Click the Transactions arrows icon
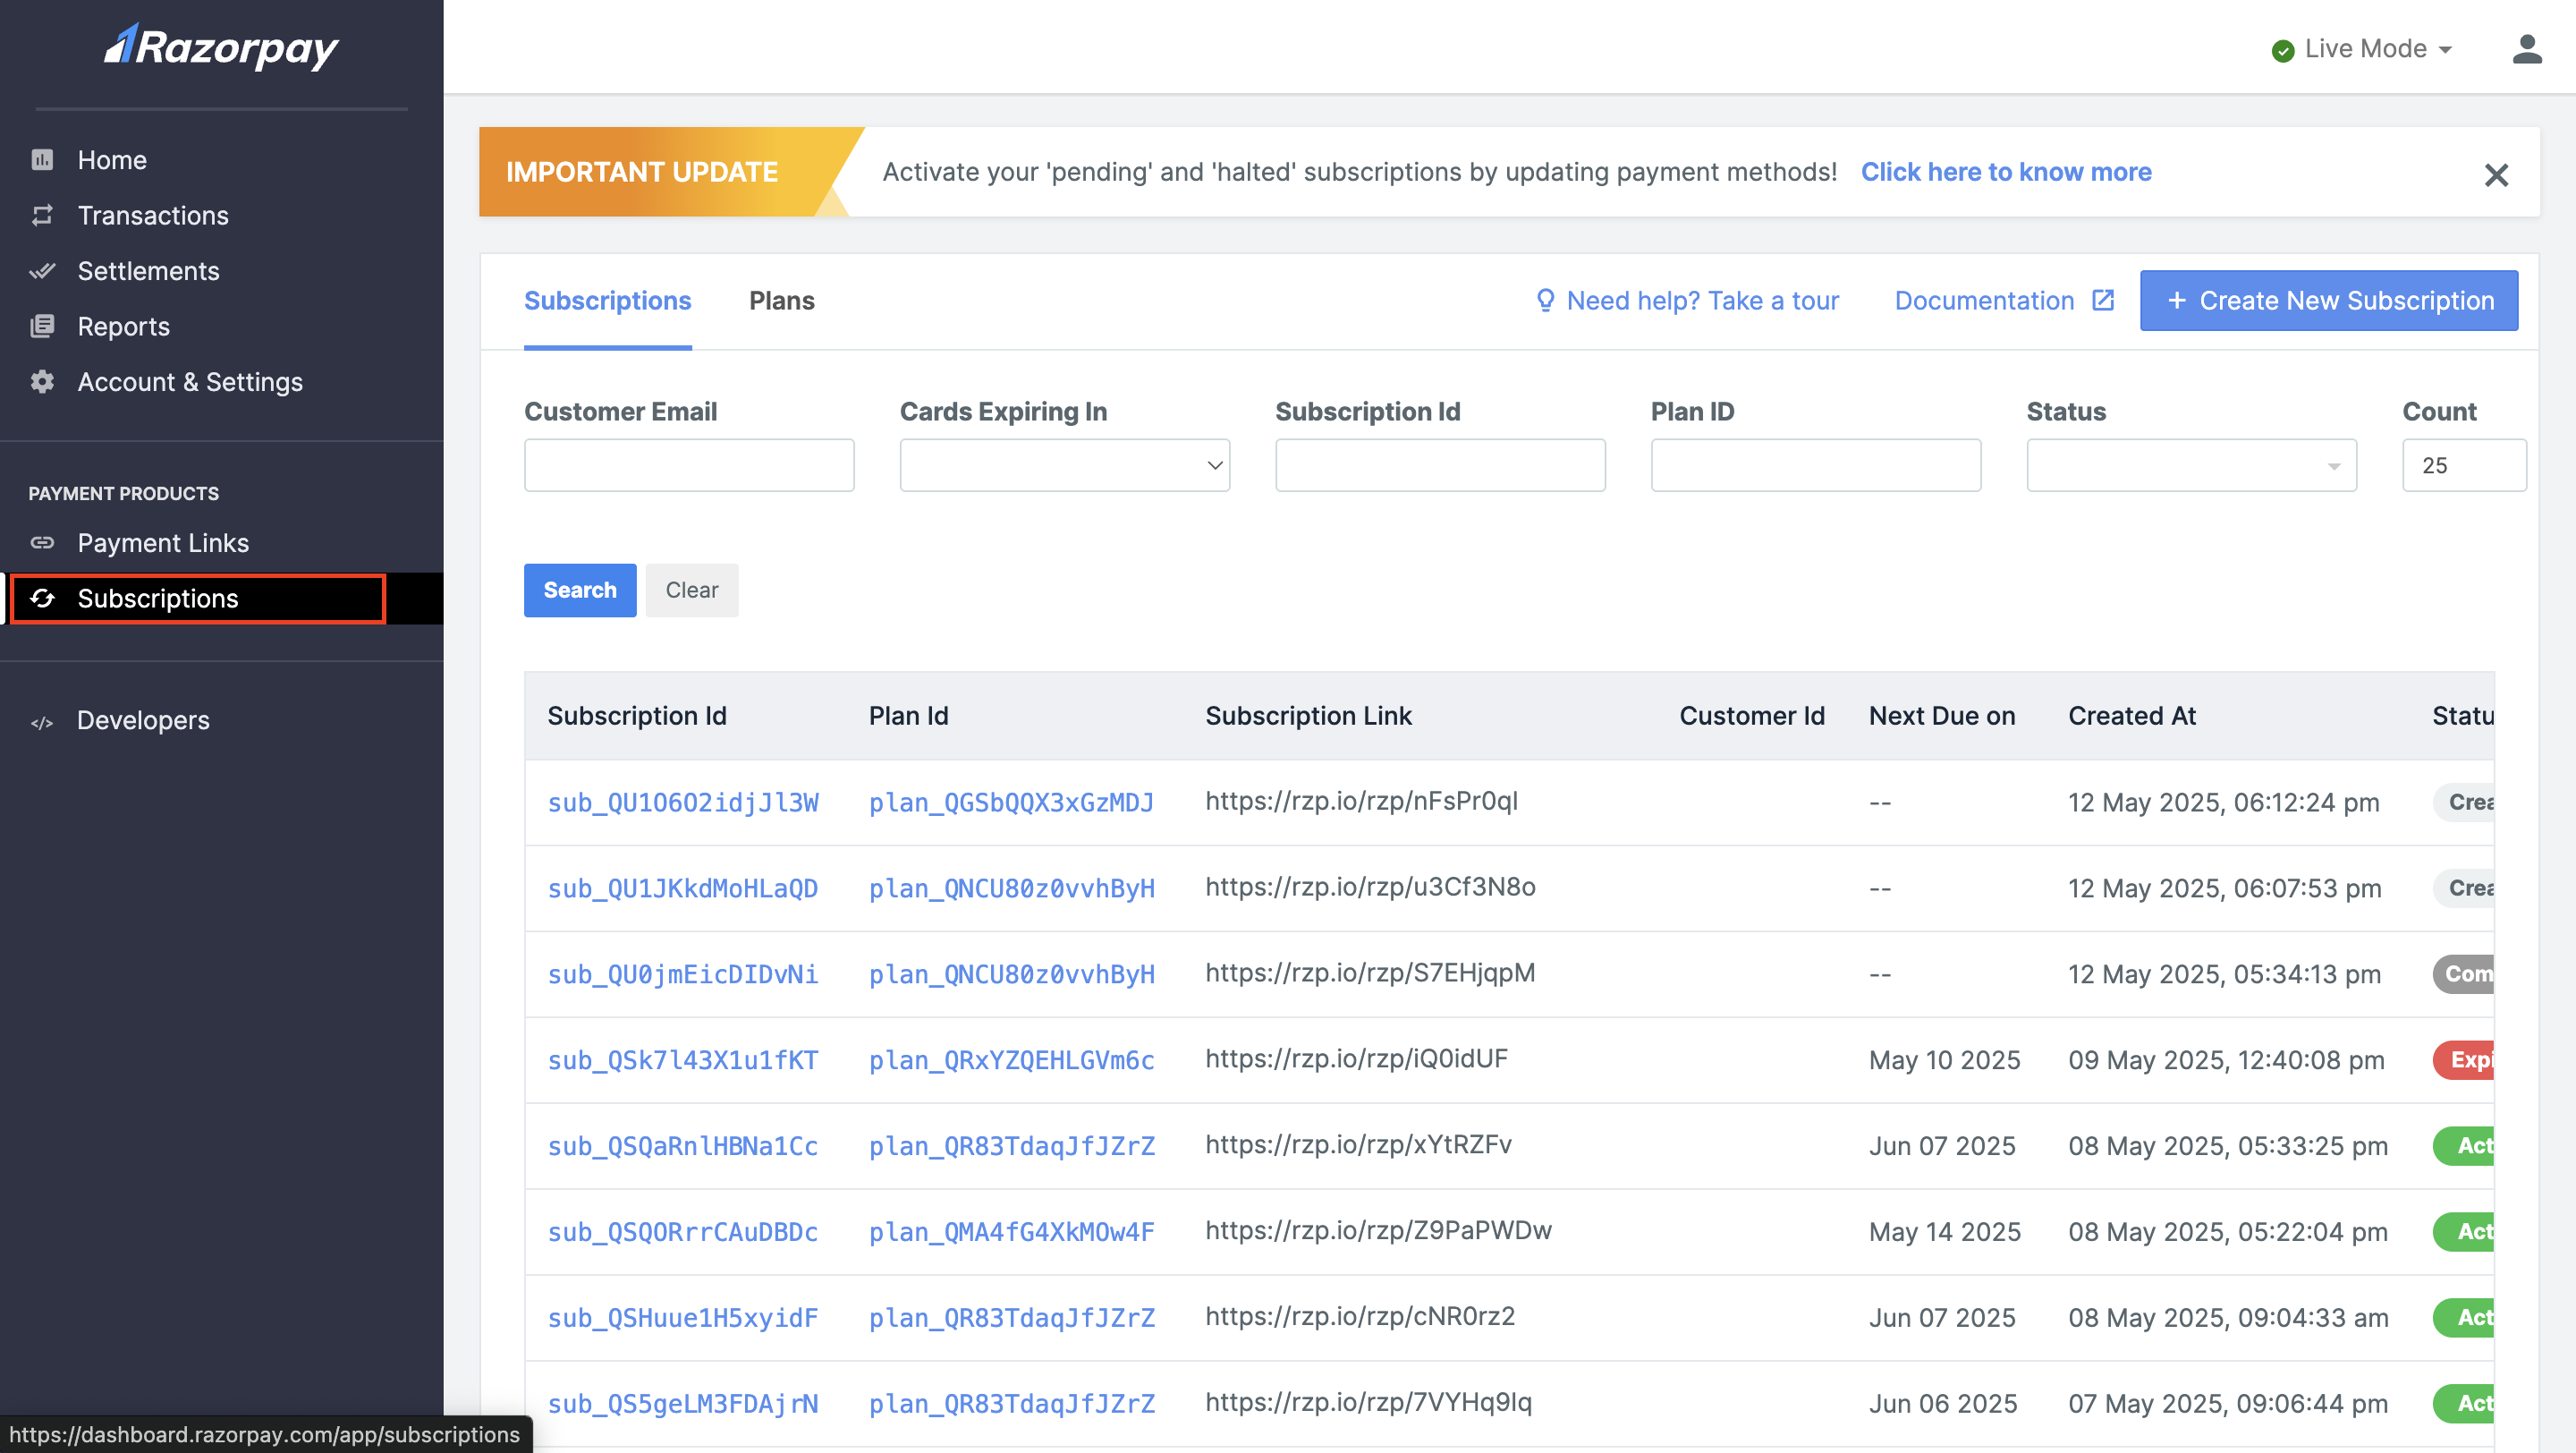Viewport: 2576px width, 1453px height. coord(42,215)
